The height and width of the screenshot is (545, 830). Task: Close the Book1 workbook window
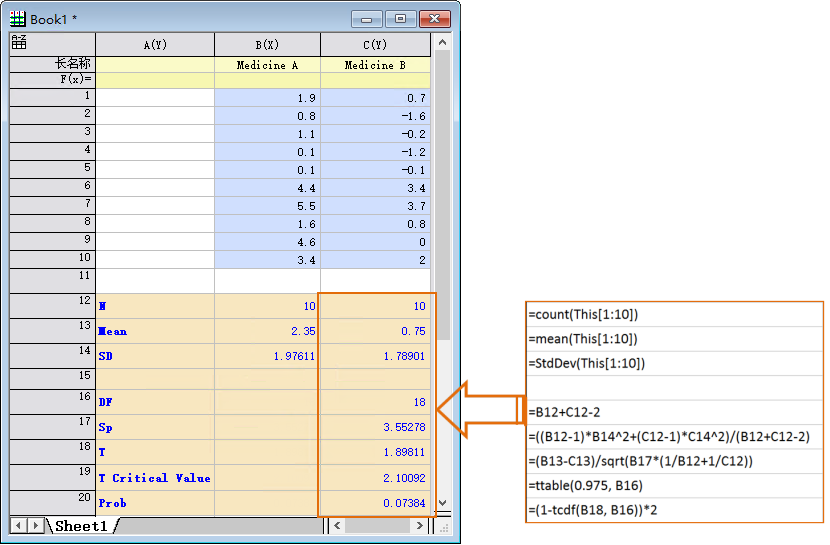click(x=435, y=19)
